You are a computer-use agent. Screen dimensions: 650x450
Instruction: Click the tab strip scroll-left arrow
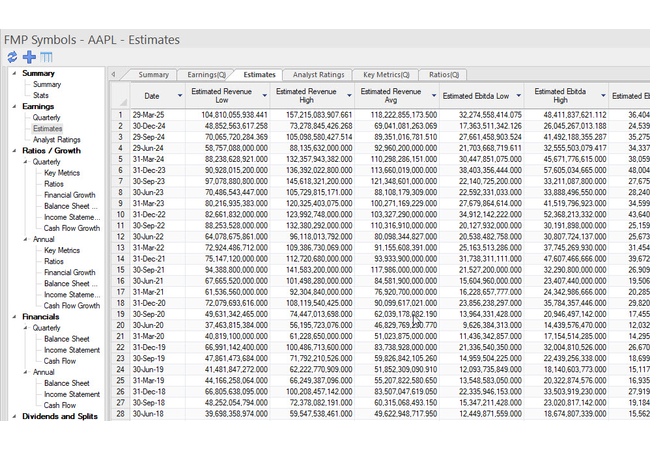coord(113,75)
